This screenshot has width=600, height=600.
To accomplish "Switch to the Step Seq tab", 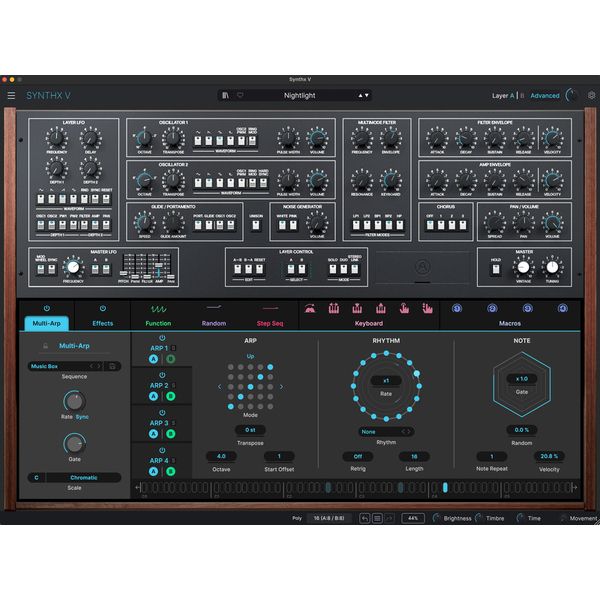I will 270,323.
